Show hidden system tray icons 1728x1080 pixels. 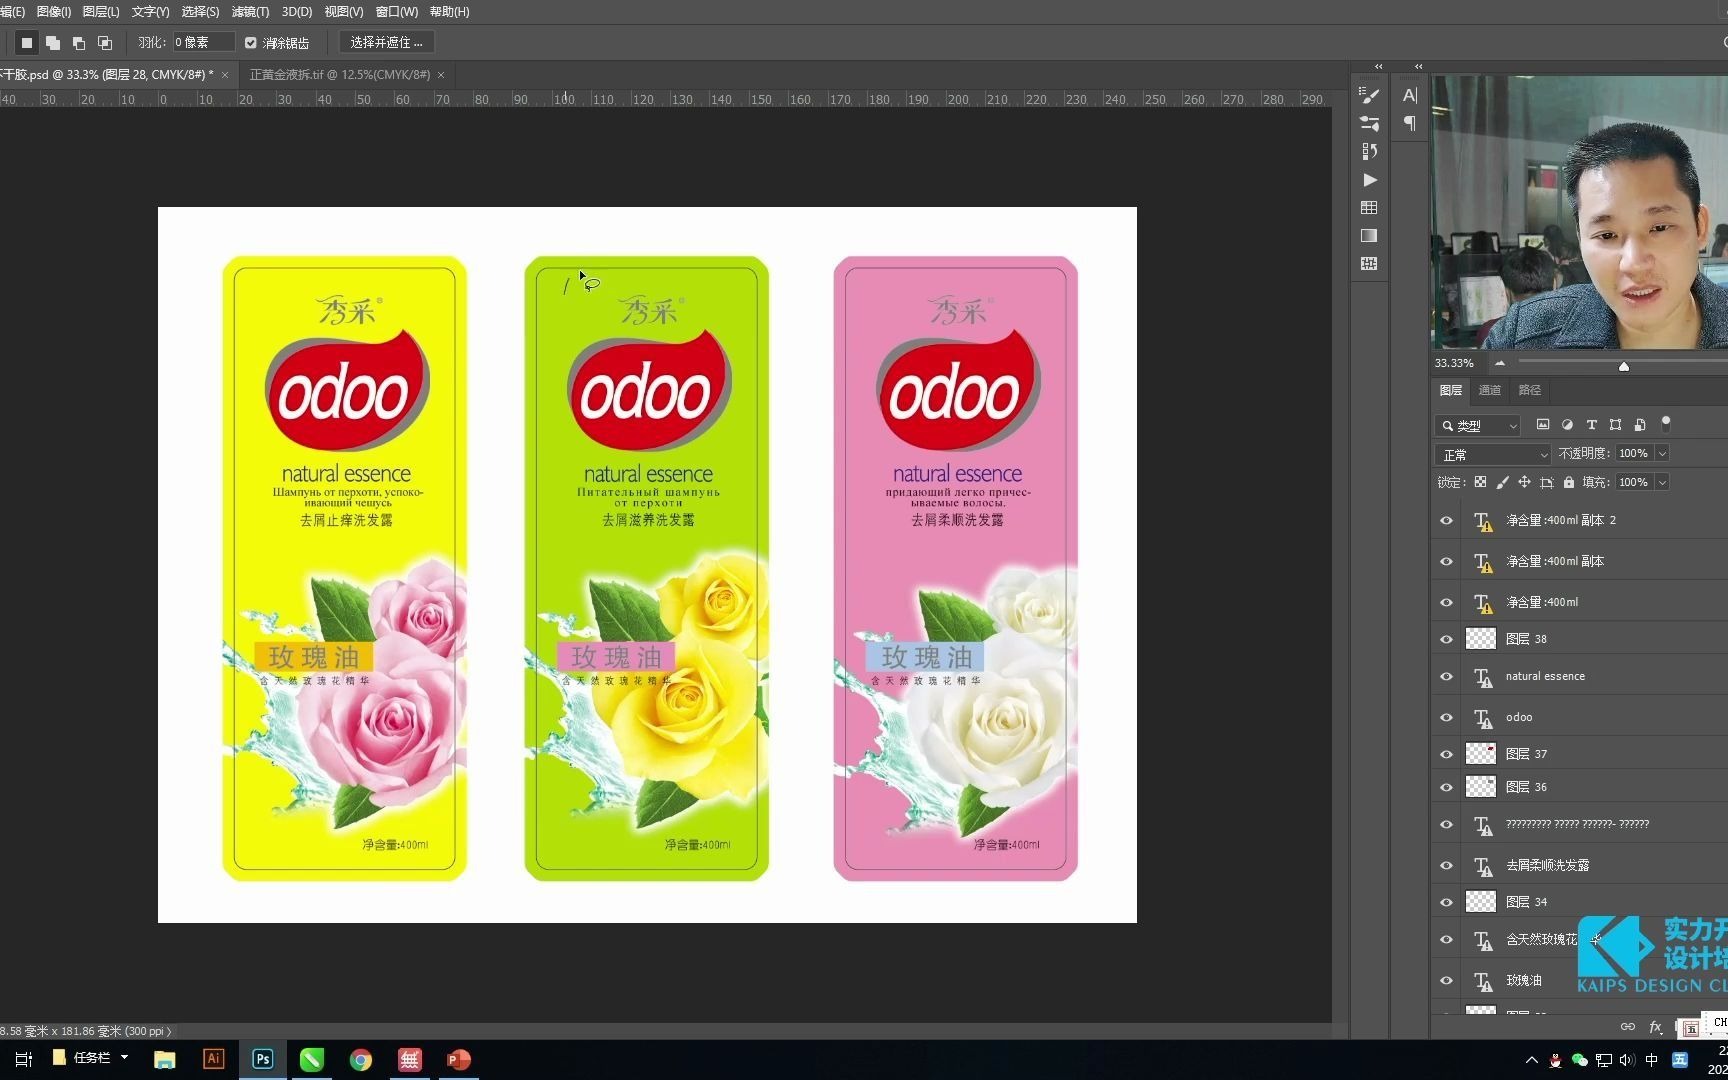click(1531, 1060)
